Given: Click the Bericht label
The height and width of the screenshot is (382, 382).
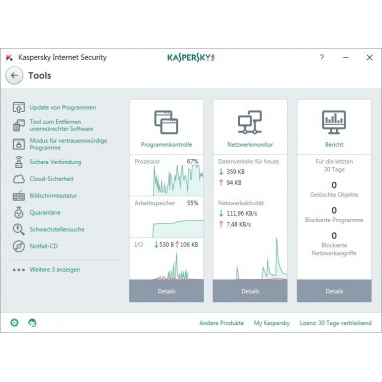Looking at the screenshot, I should point(334,145).
